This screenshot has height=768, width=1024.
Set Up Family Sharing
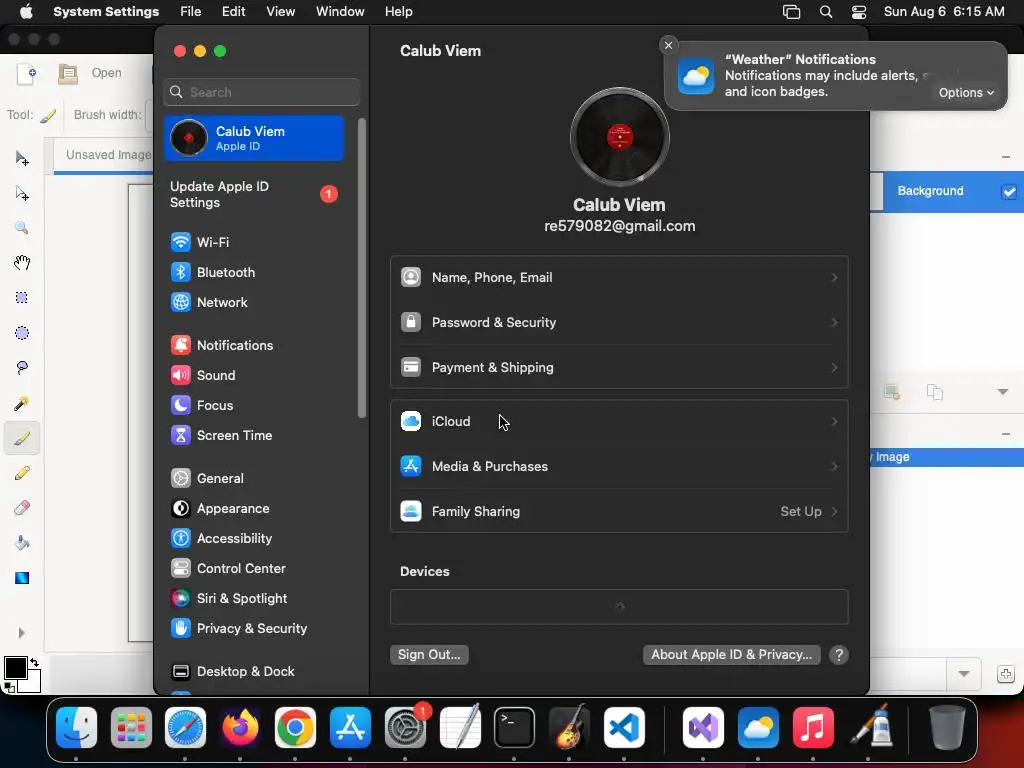(619, 512)
